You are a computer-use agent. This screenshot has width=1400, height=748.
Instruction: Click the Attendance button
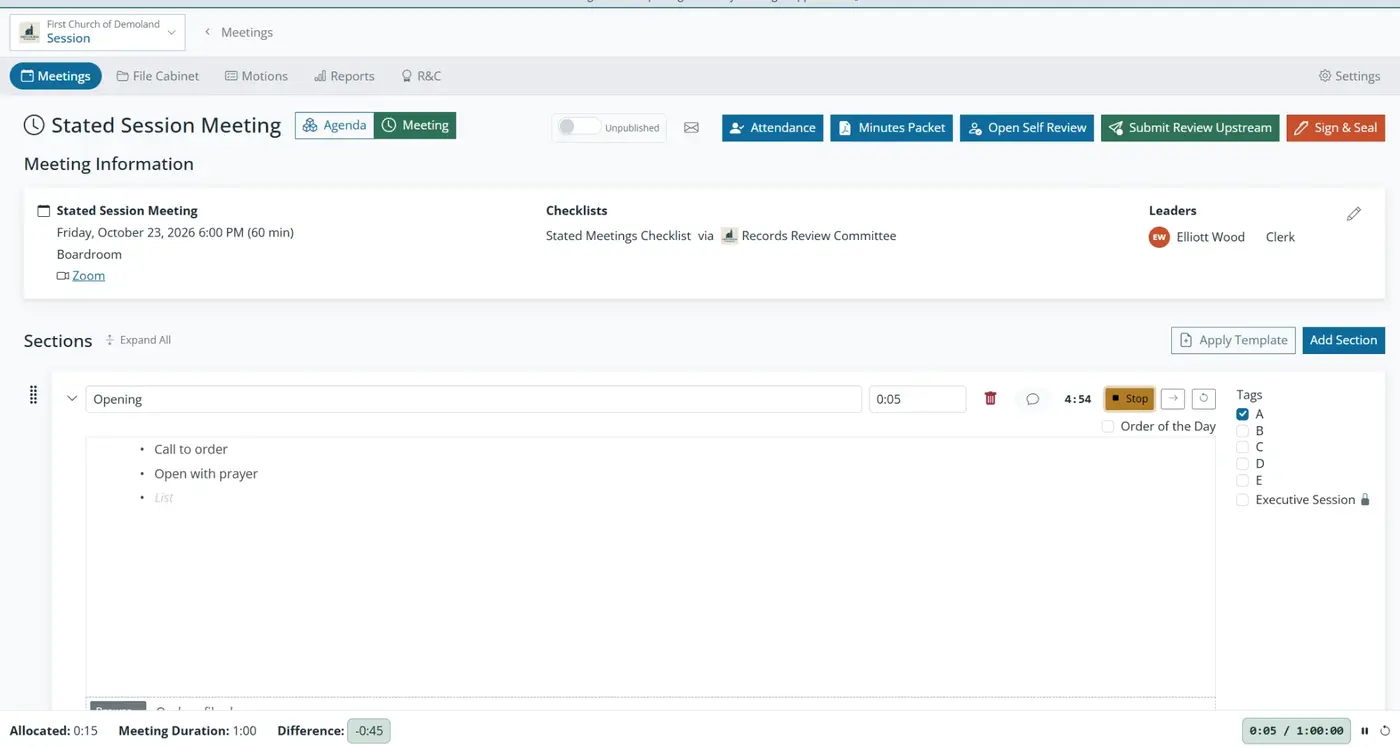coord(772,128)
